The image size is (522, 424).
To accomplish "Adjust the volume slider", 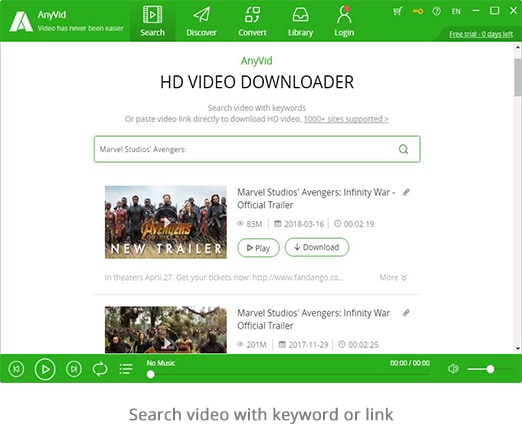I will pyautogui.click(x=489, y=369).
